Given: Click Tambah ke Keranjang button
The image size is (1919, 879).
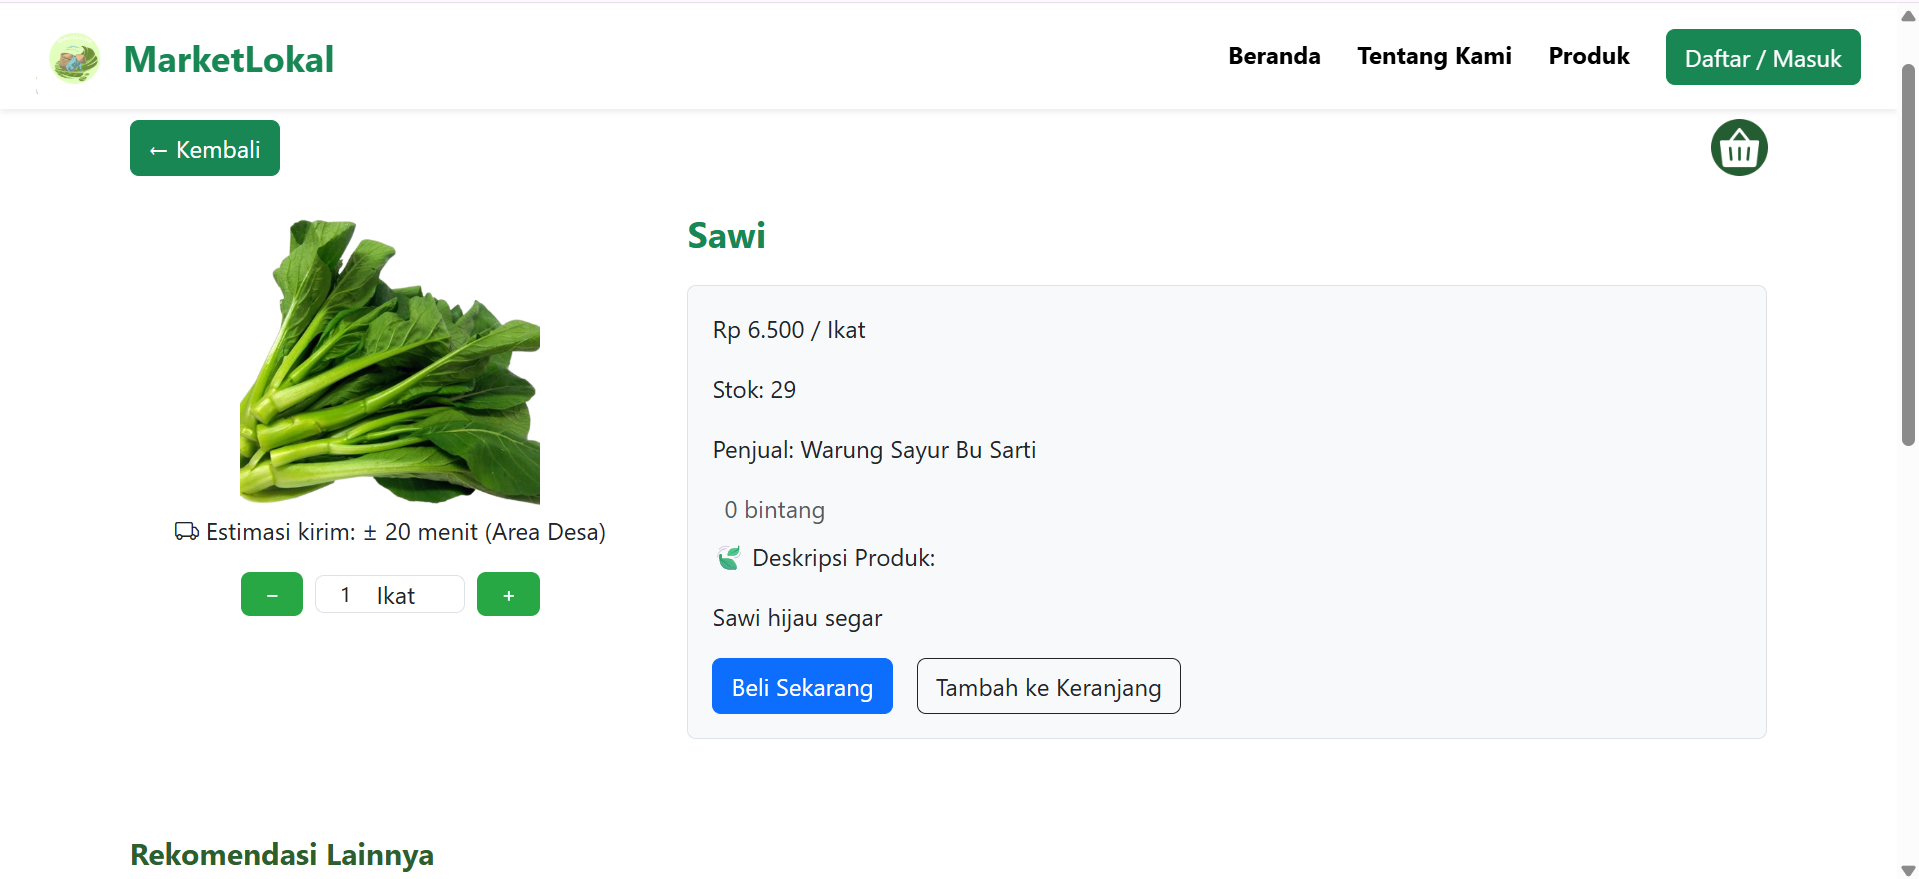Looking at the screenshot, I should (1048, 686).
